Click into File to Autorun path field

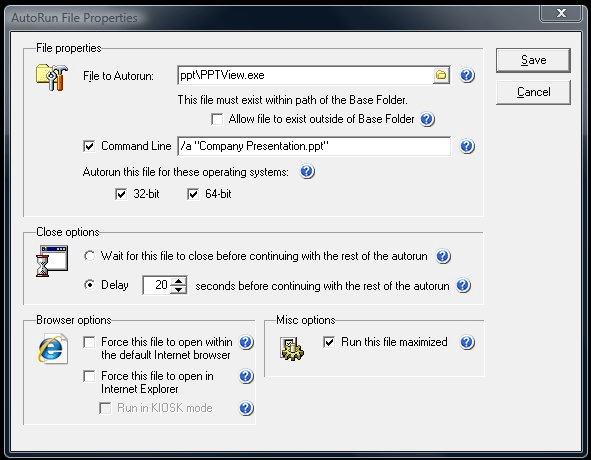pos(305,75)
